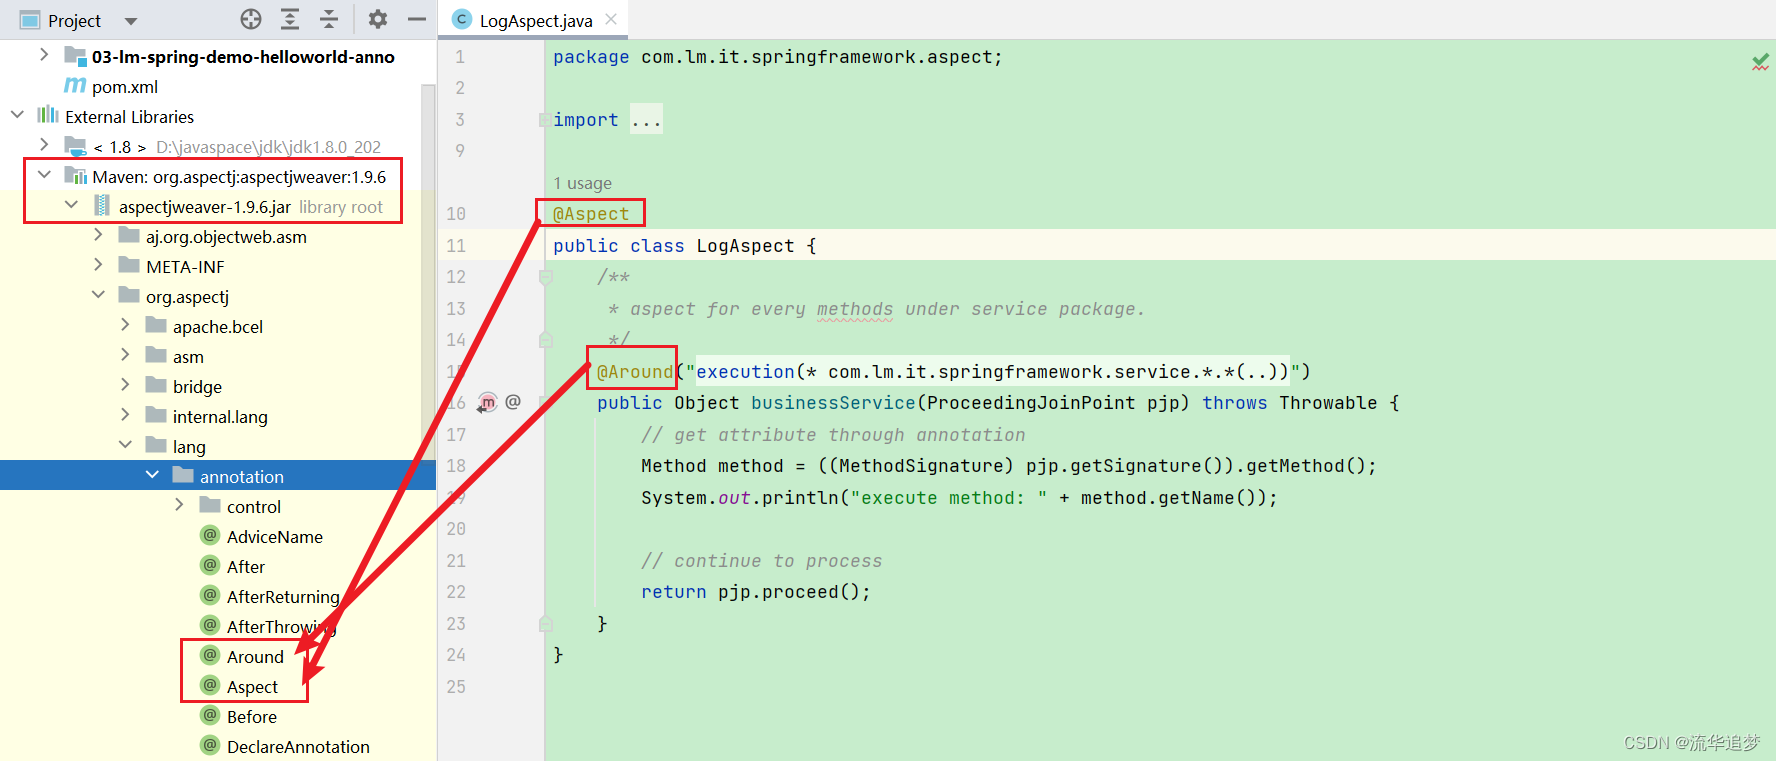Click pom.xml Maven file icon
1776x761 pixels.
(x=75, y=85)
